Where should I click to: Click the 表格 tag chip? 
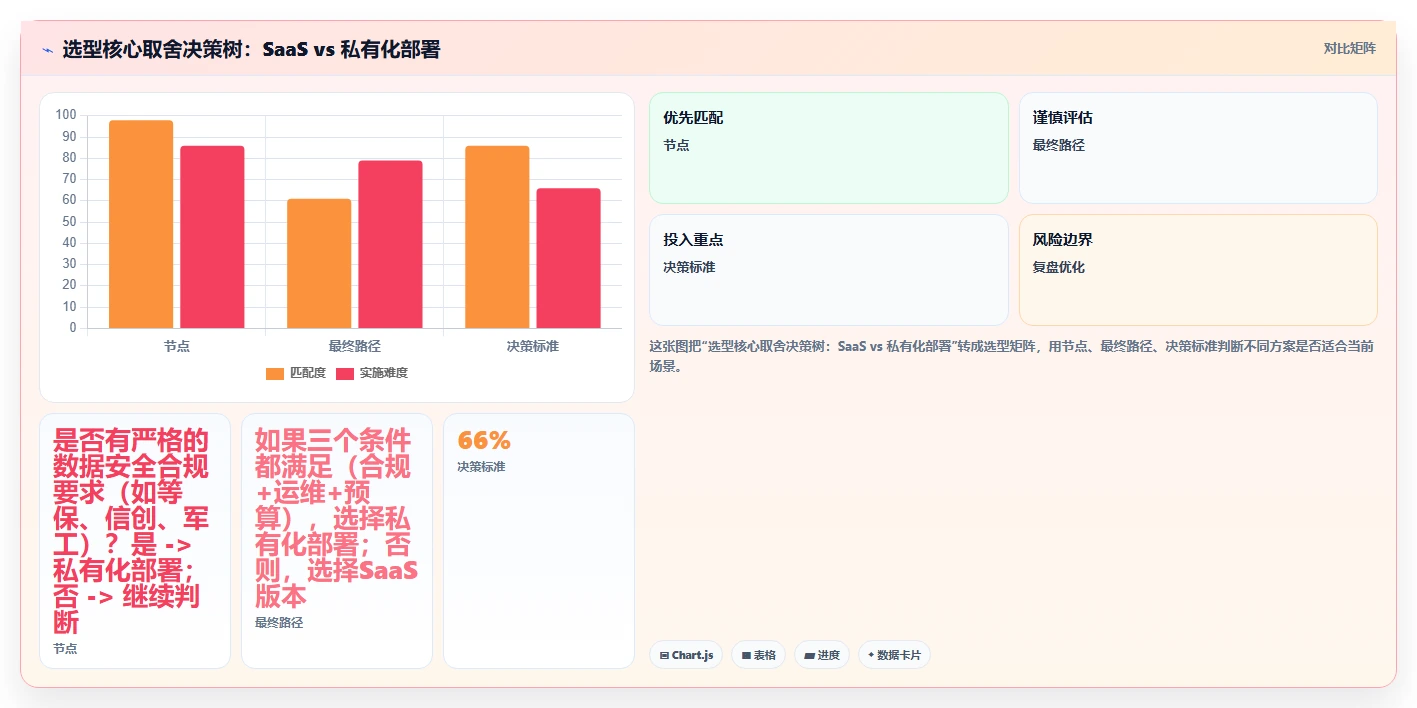[758, 655]
